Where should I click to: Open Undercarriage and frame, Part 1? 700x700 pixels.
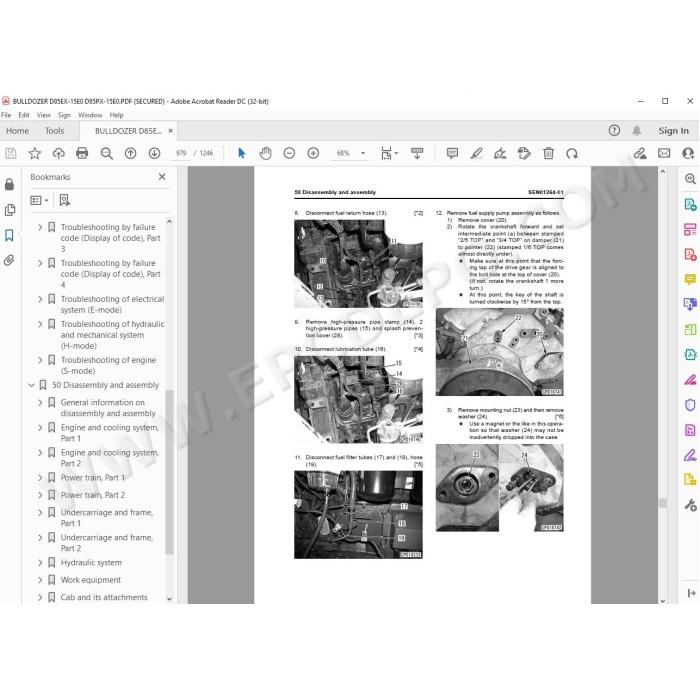click(x=107, y=518)
